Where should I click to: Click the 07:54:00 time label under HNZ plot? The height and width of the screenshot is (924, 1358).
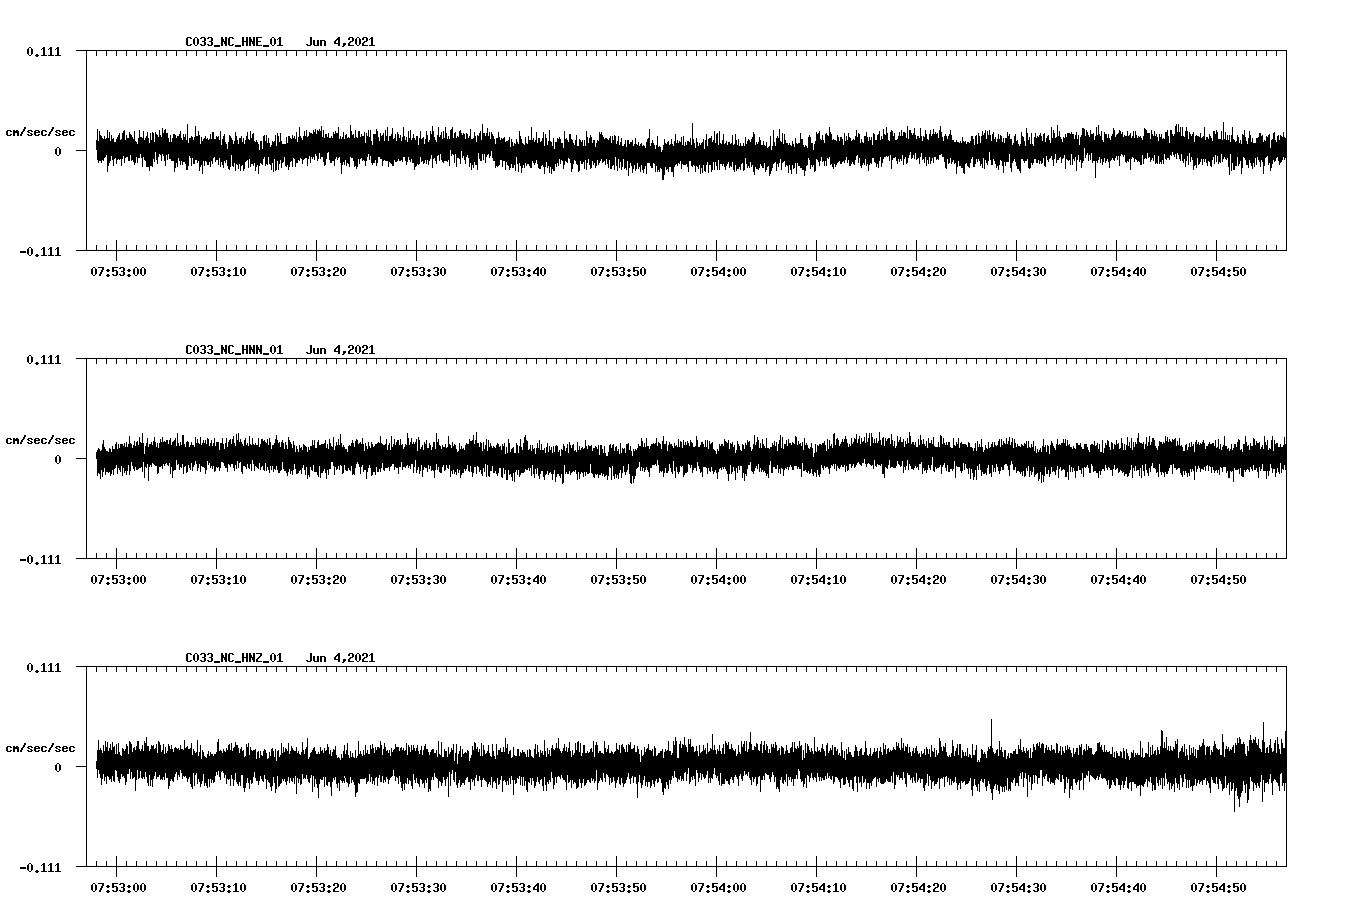tap(718, 887)
